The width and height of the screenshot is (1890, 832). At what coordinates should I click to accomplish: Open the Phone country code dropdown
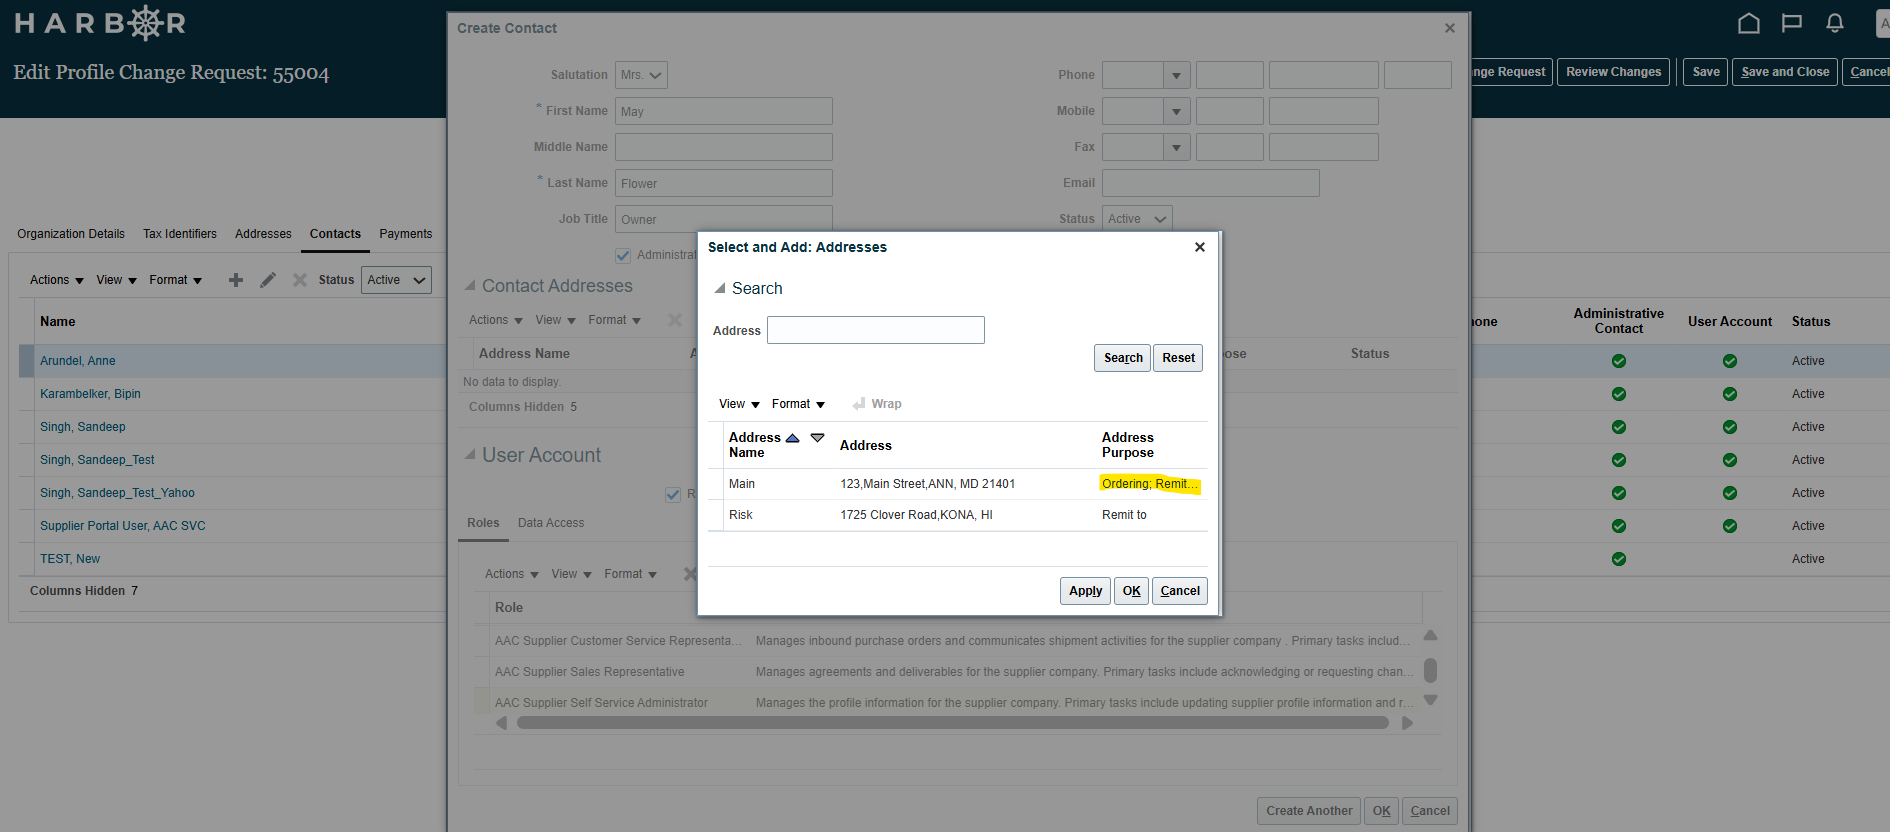pos(1176,75)
